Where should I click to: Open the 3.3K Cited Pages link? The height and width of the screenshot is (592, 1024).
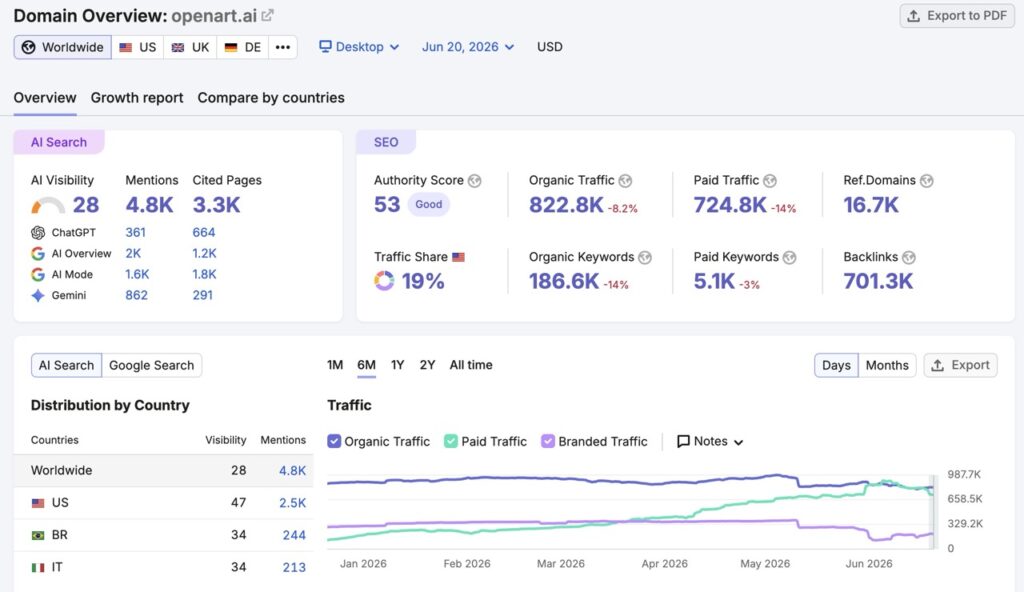click(216, 205)
